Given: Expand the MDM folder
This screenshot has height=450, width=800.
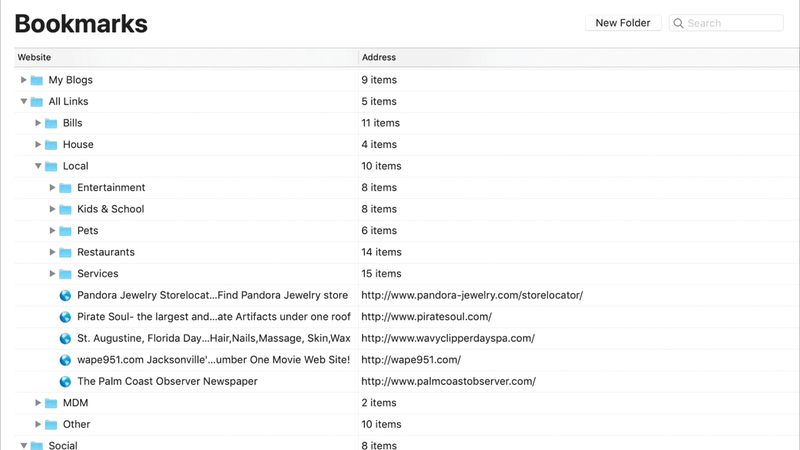Looking at the screenshot, I should point(38,403).
